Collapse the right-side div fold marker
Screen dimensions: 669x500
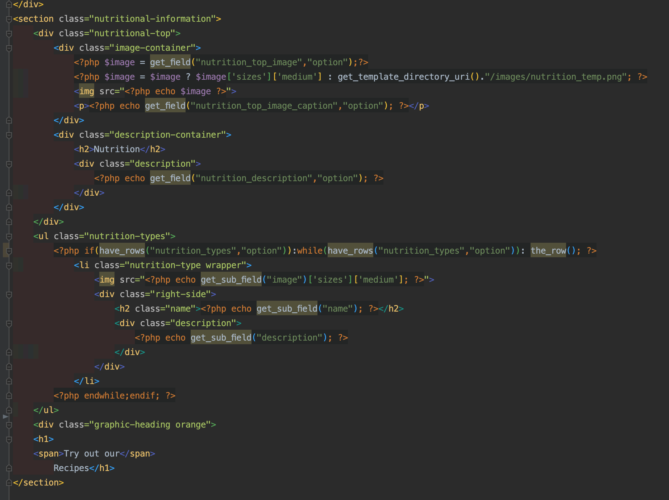pyautogui.click(x=8, y=294)
